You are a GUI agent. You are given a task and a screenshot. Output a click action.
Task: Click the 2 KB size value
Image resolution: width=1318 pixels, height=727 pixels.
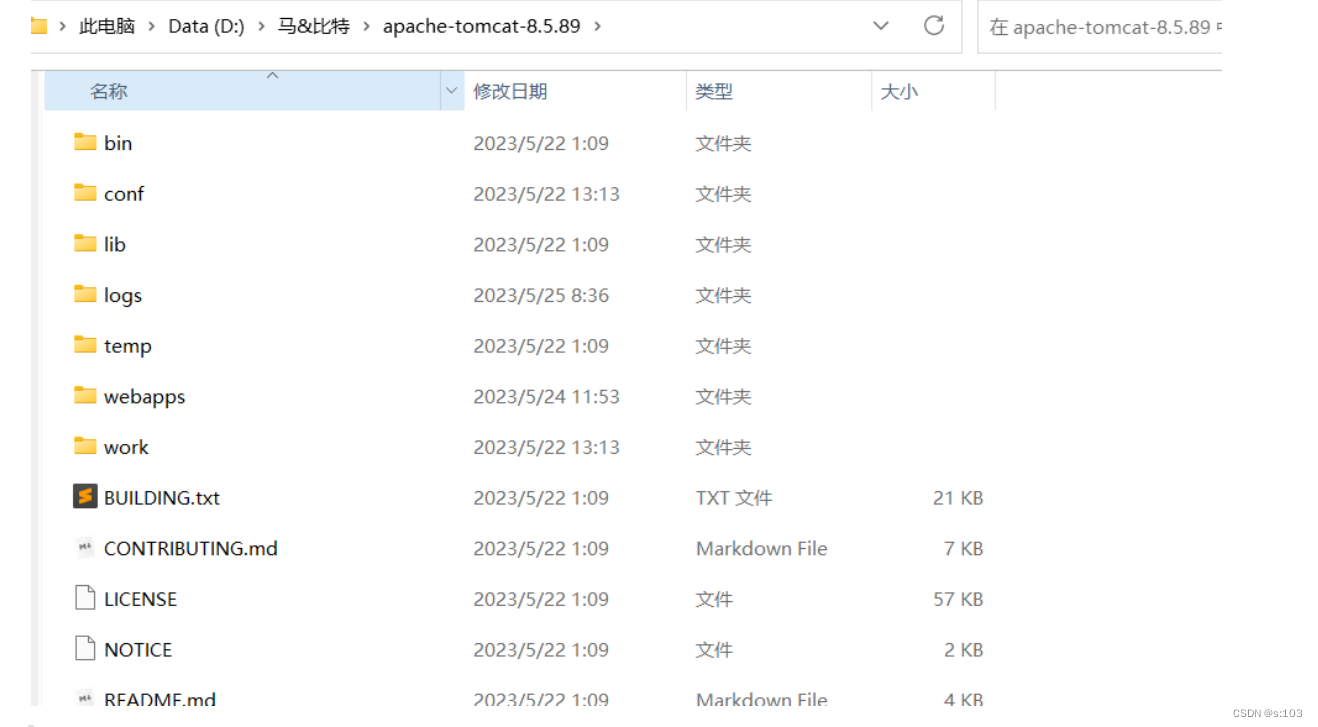[x=963, y=650]
